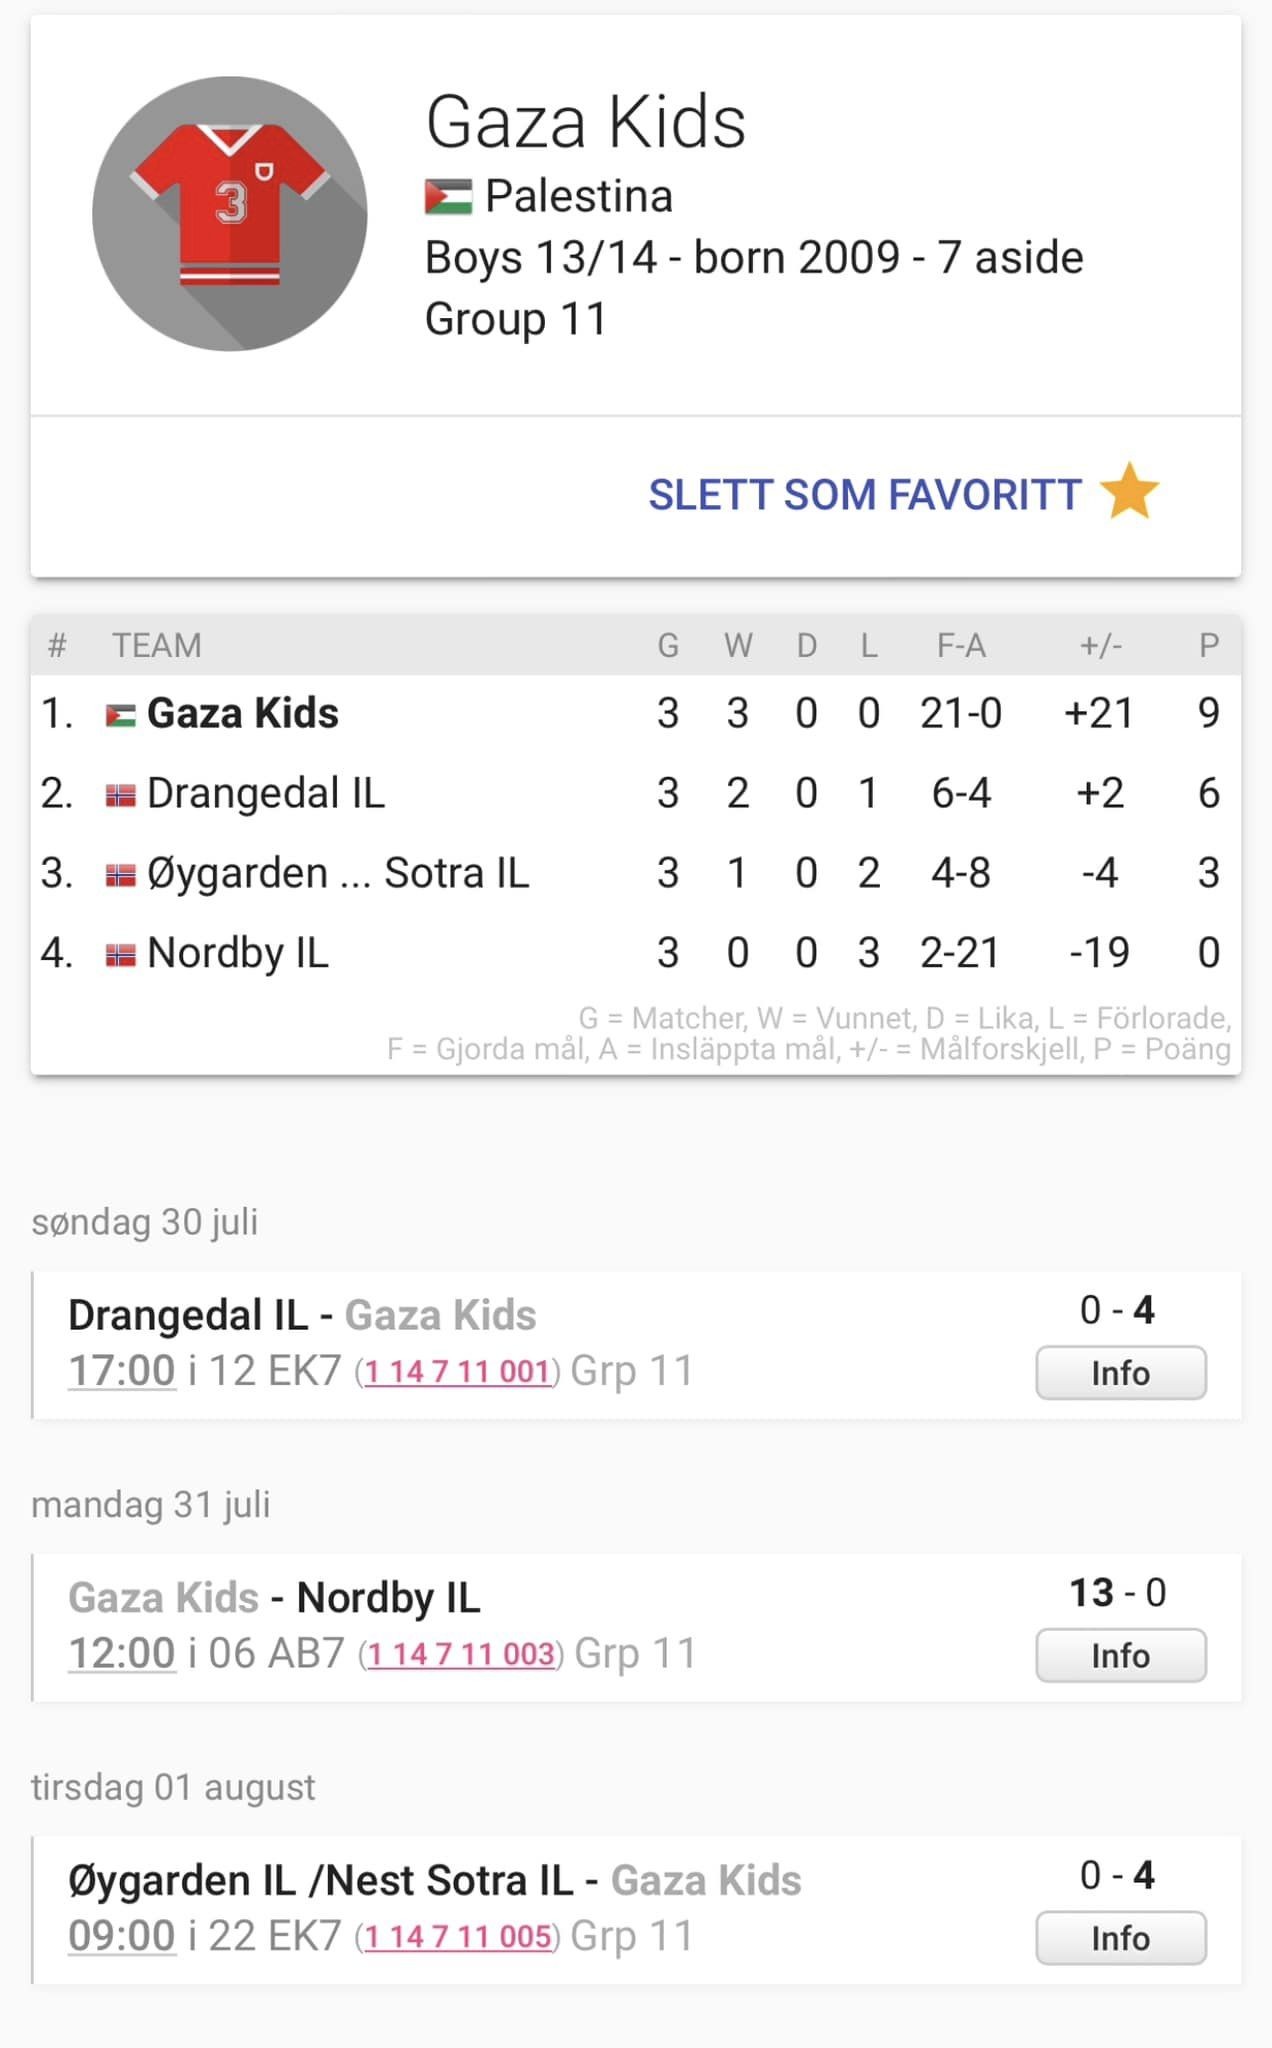Click the flag beside Gaza Kids in standings
1272x2048 pixels.
click(x=121, y=715)
